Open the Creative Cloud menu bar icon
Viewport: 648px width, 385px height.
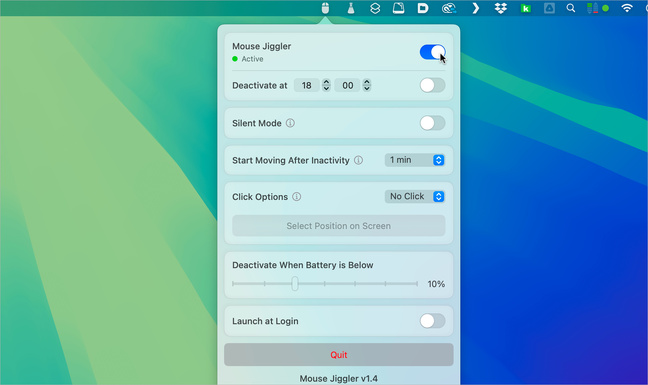pos(449,8)
